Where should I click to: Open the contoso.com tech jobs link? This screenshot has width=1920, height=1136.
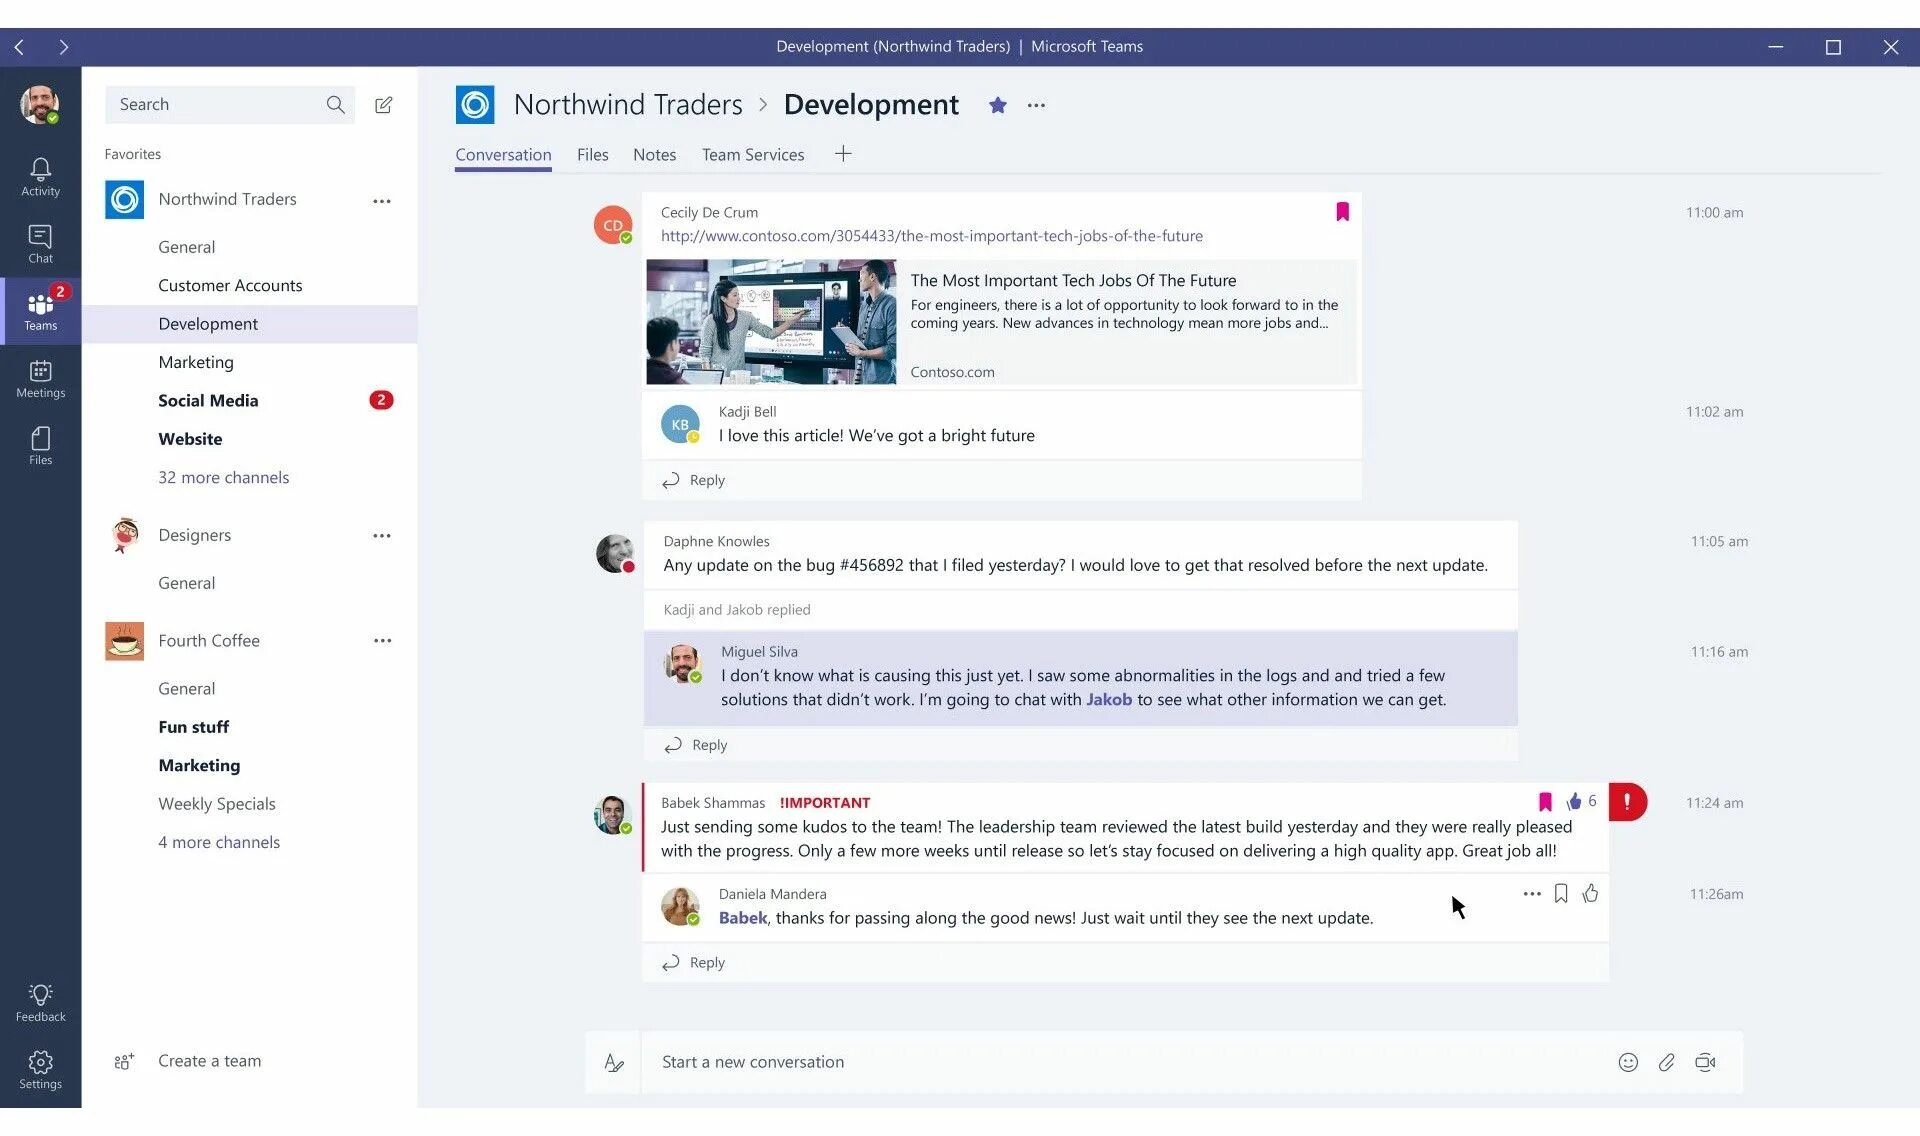931,236
